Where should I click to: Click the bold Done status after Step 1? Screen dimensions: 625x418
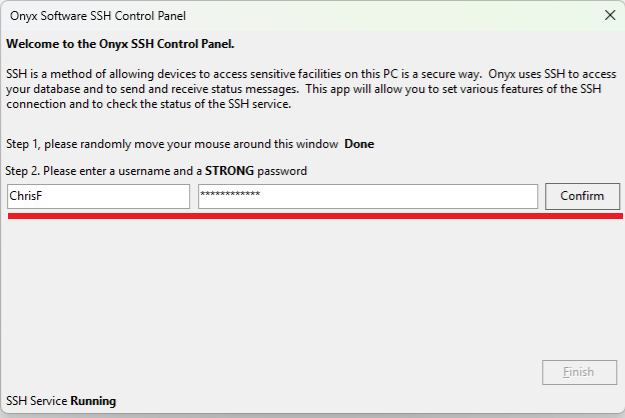click(x=359, y=144)
